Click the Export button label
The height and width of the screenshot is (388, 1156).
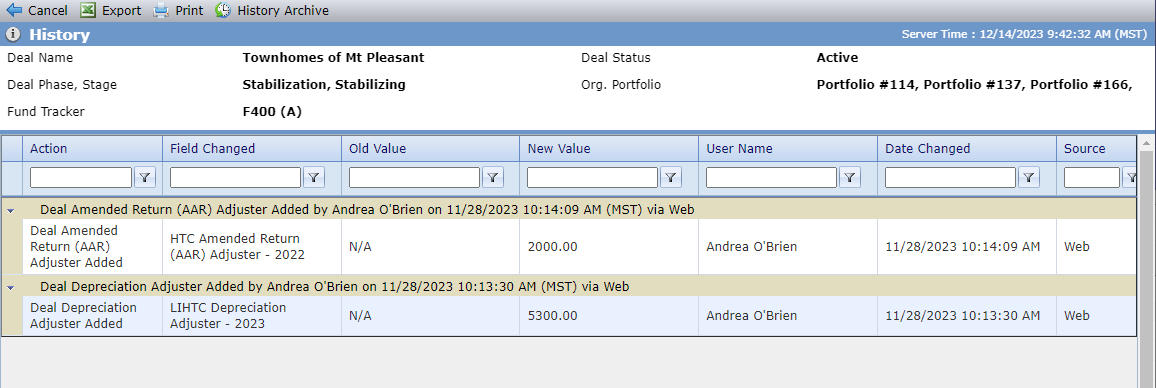click(x=122, y=10)
